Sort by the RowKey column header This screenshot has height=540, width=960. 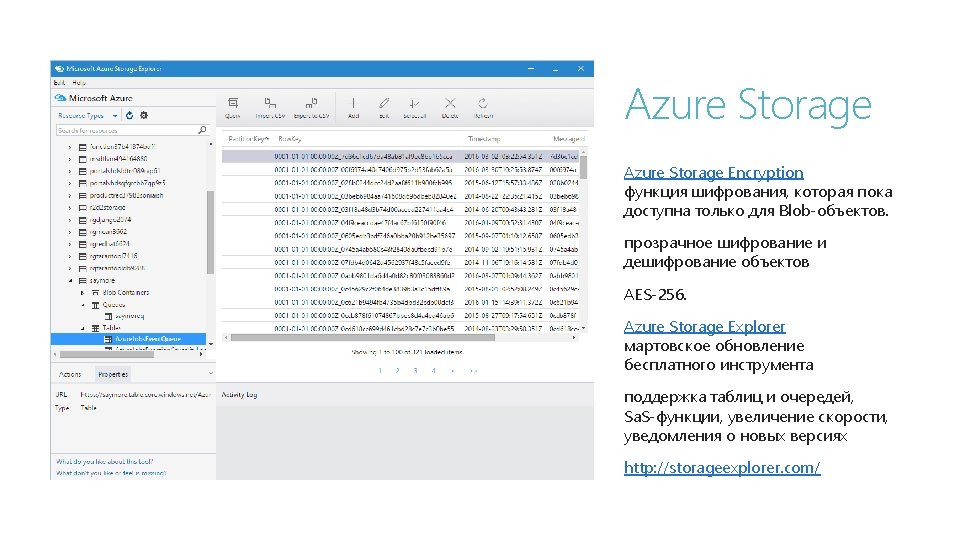pyautogui.click(x=289, y=139)
